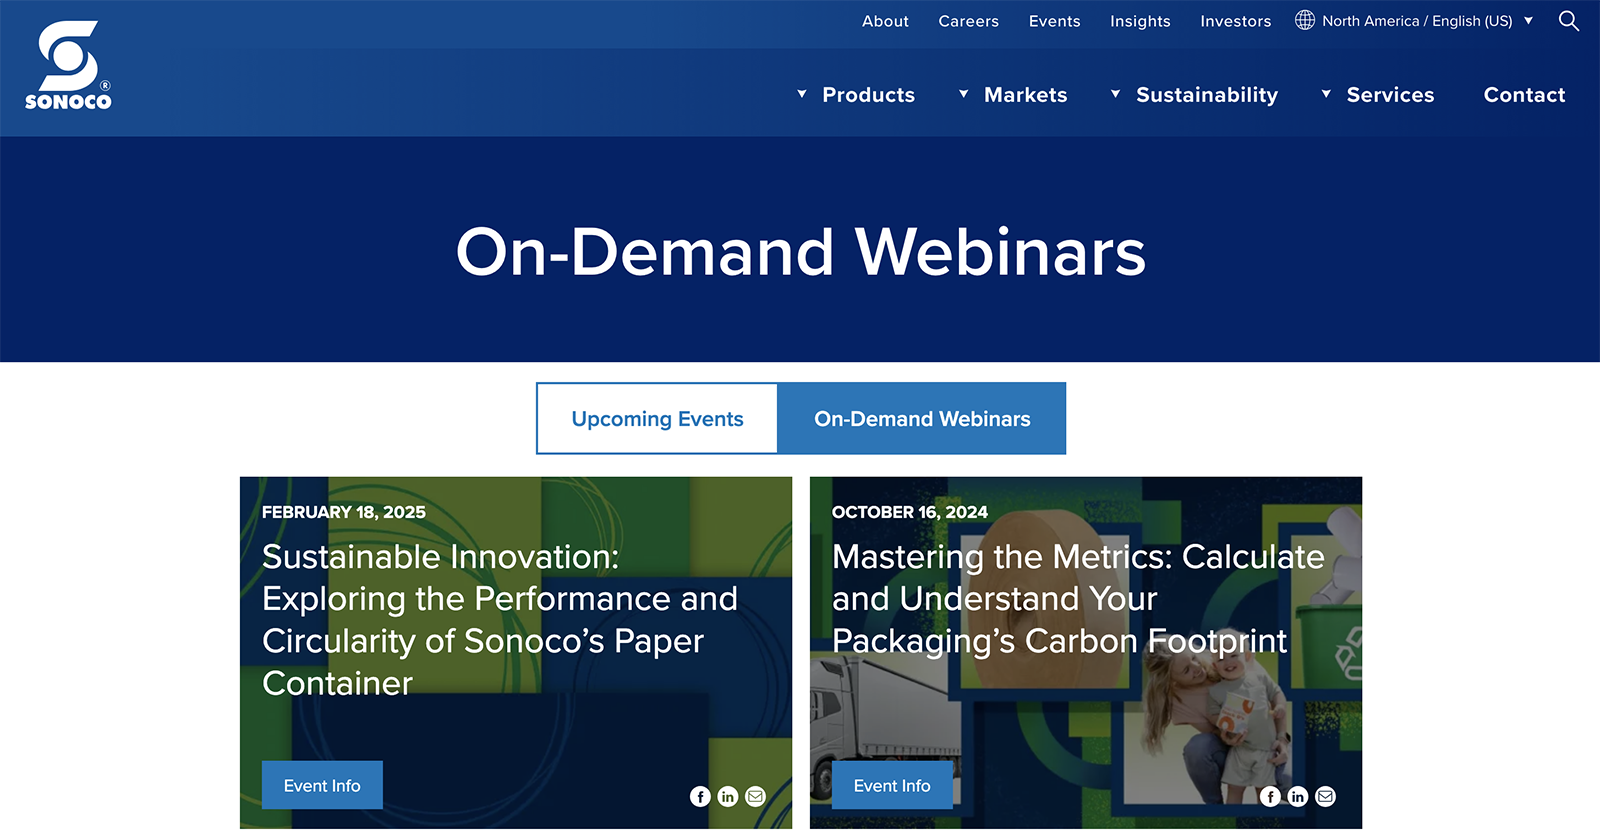Expand the Sustainability menu arrow

[1116, 94]
